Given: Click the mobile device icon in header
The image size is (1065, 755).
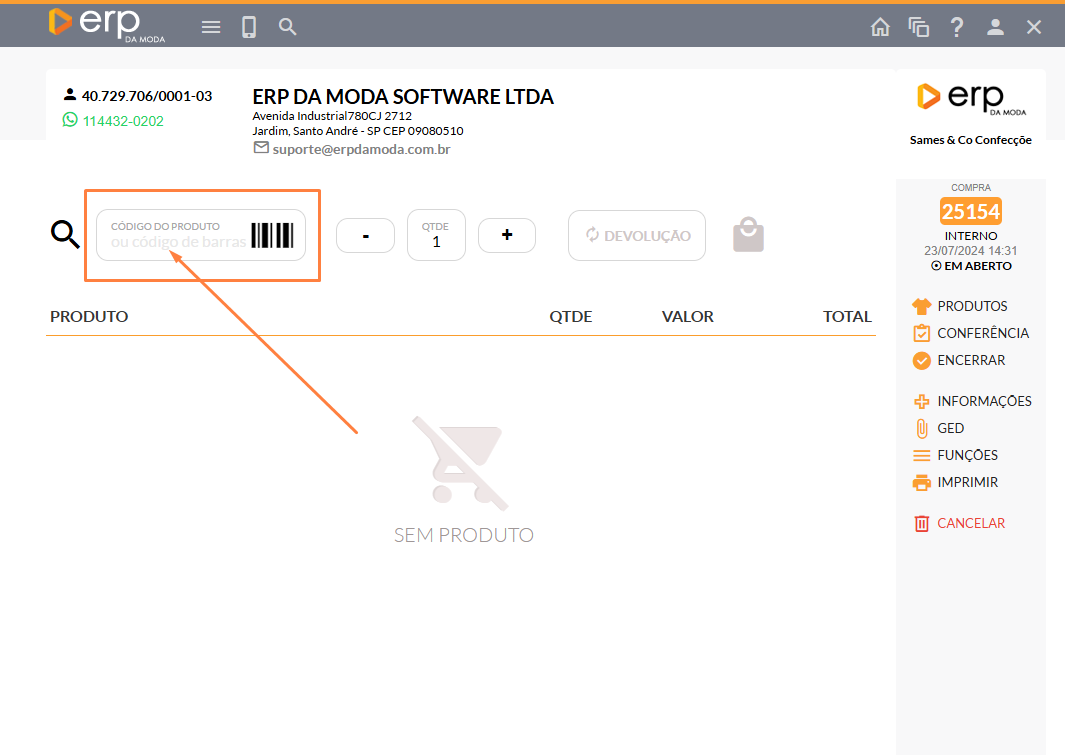Looking at the screenshot, I should tap(249, 27).
